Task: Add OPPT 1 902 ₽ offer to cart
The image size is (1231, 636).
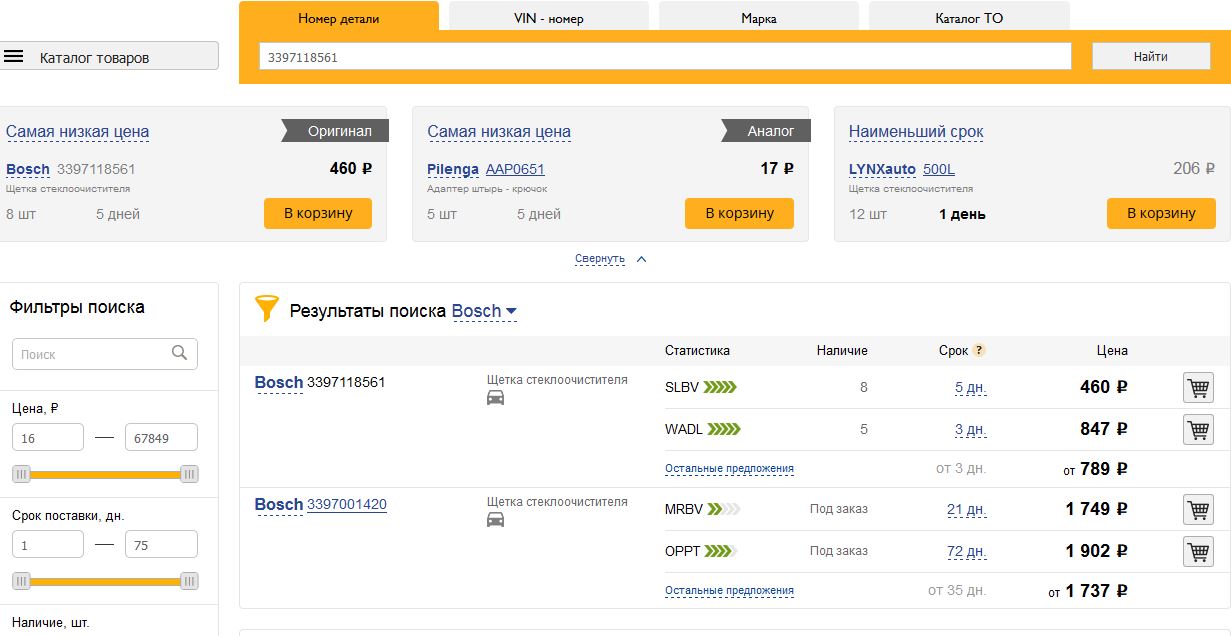Action: pyautogui.click(x=1198, y=551)
